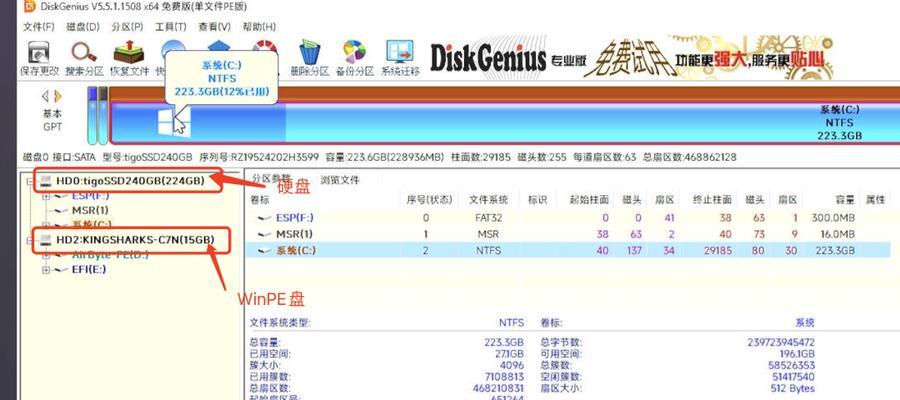Select MSR(1) row in partition table

pyautogui.click(x=568, y=234)
